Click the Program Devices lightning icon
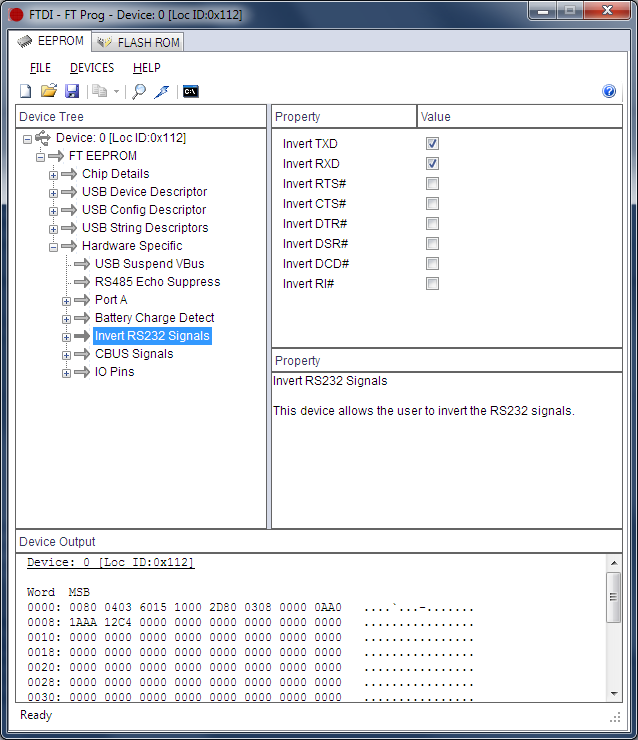Image resolution: width=638 pixels, height=740 pixels. 161,91
